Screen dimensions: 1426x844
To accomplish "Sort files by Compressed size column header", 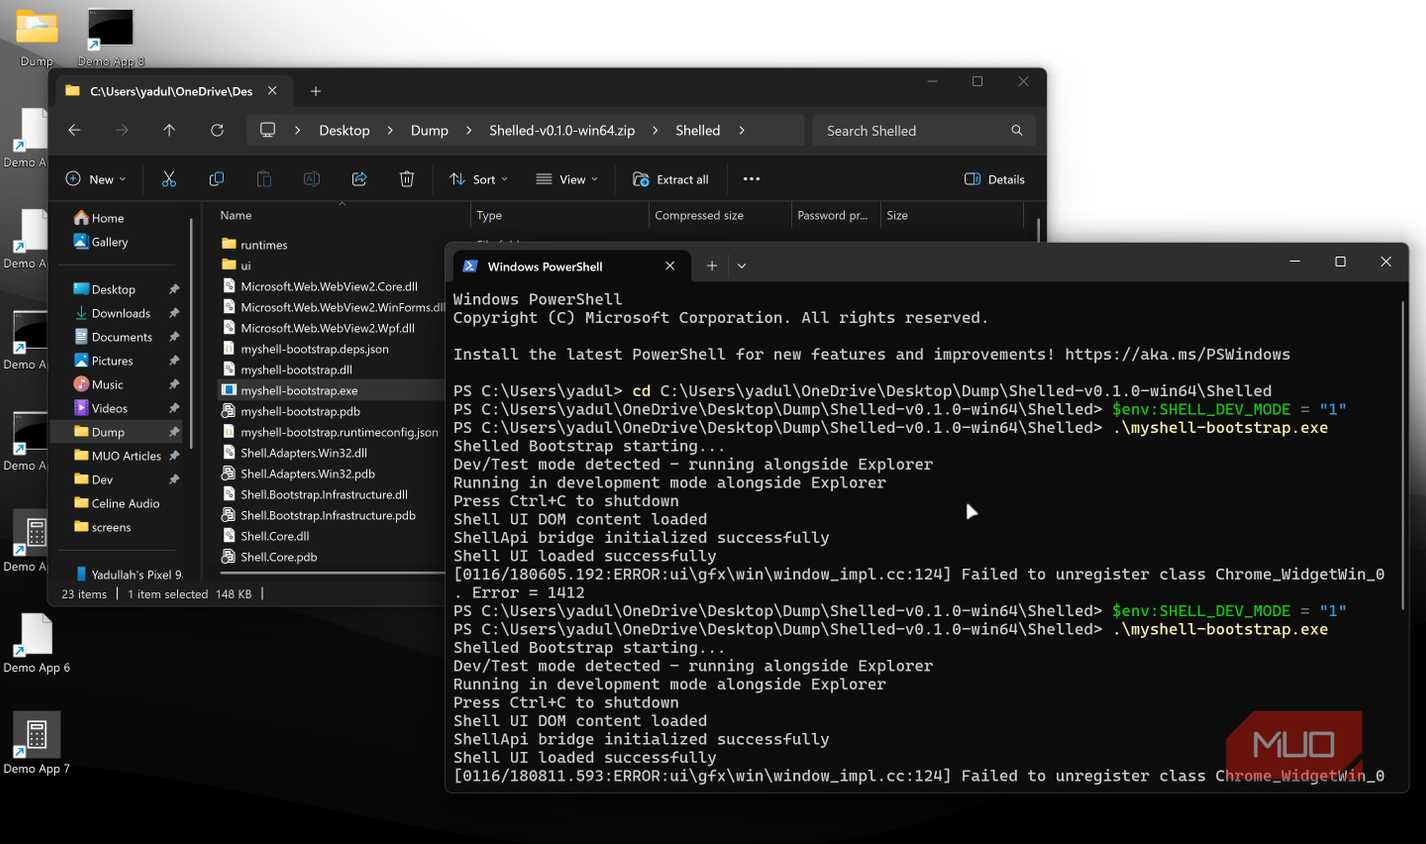I will click(719, 215).
